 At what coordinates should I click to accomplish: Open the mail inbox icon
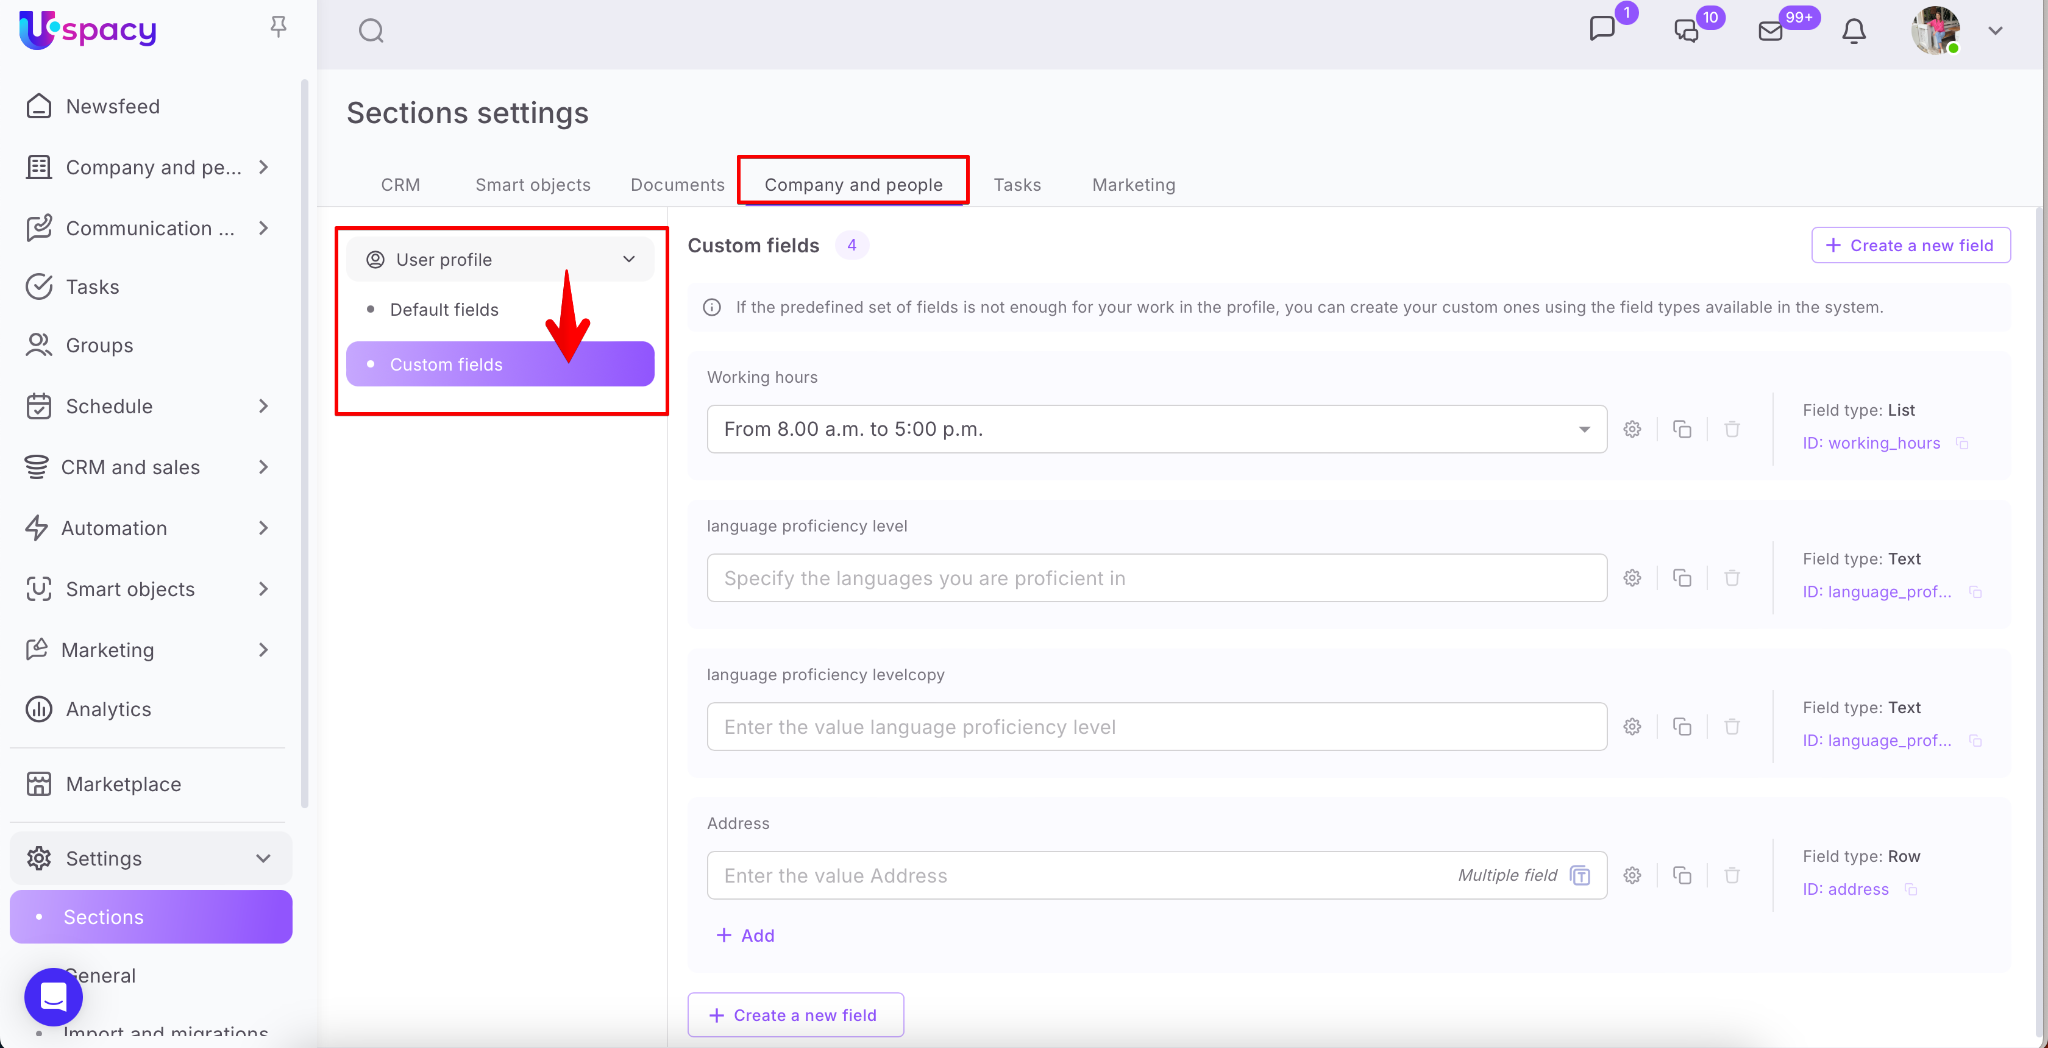pos(1770,31)
